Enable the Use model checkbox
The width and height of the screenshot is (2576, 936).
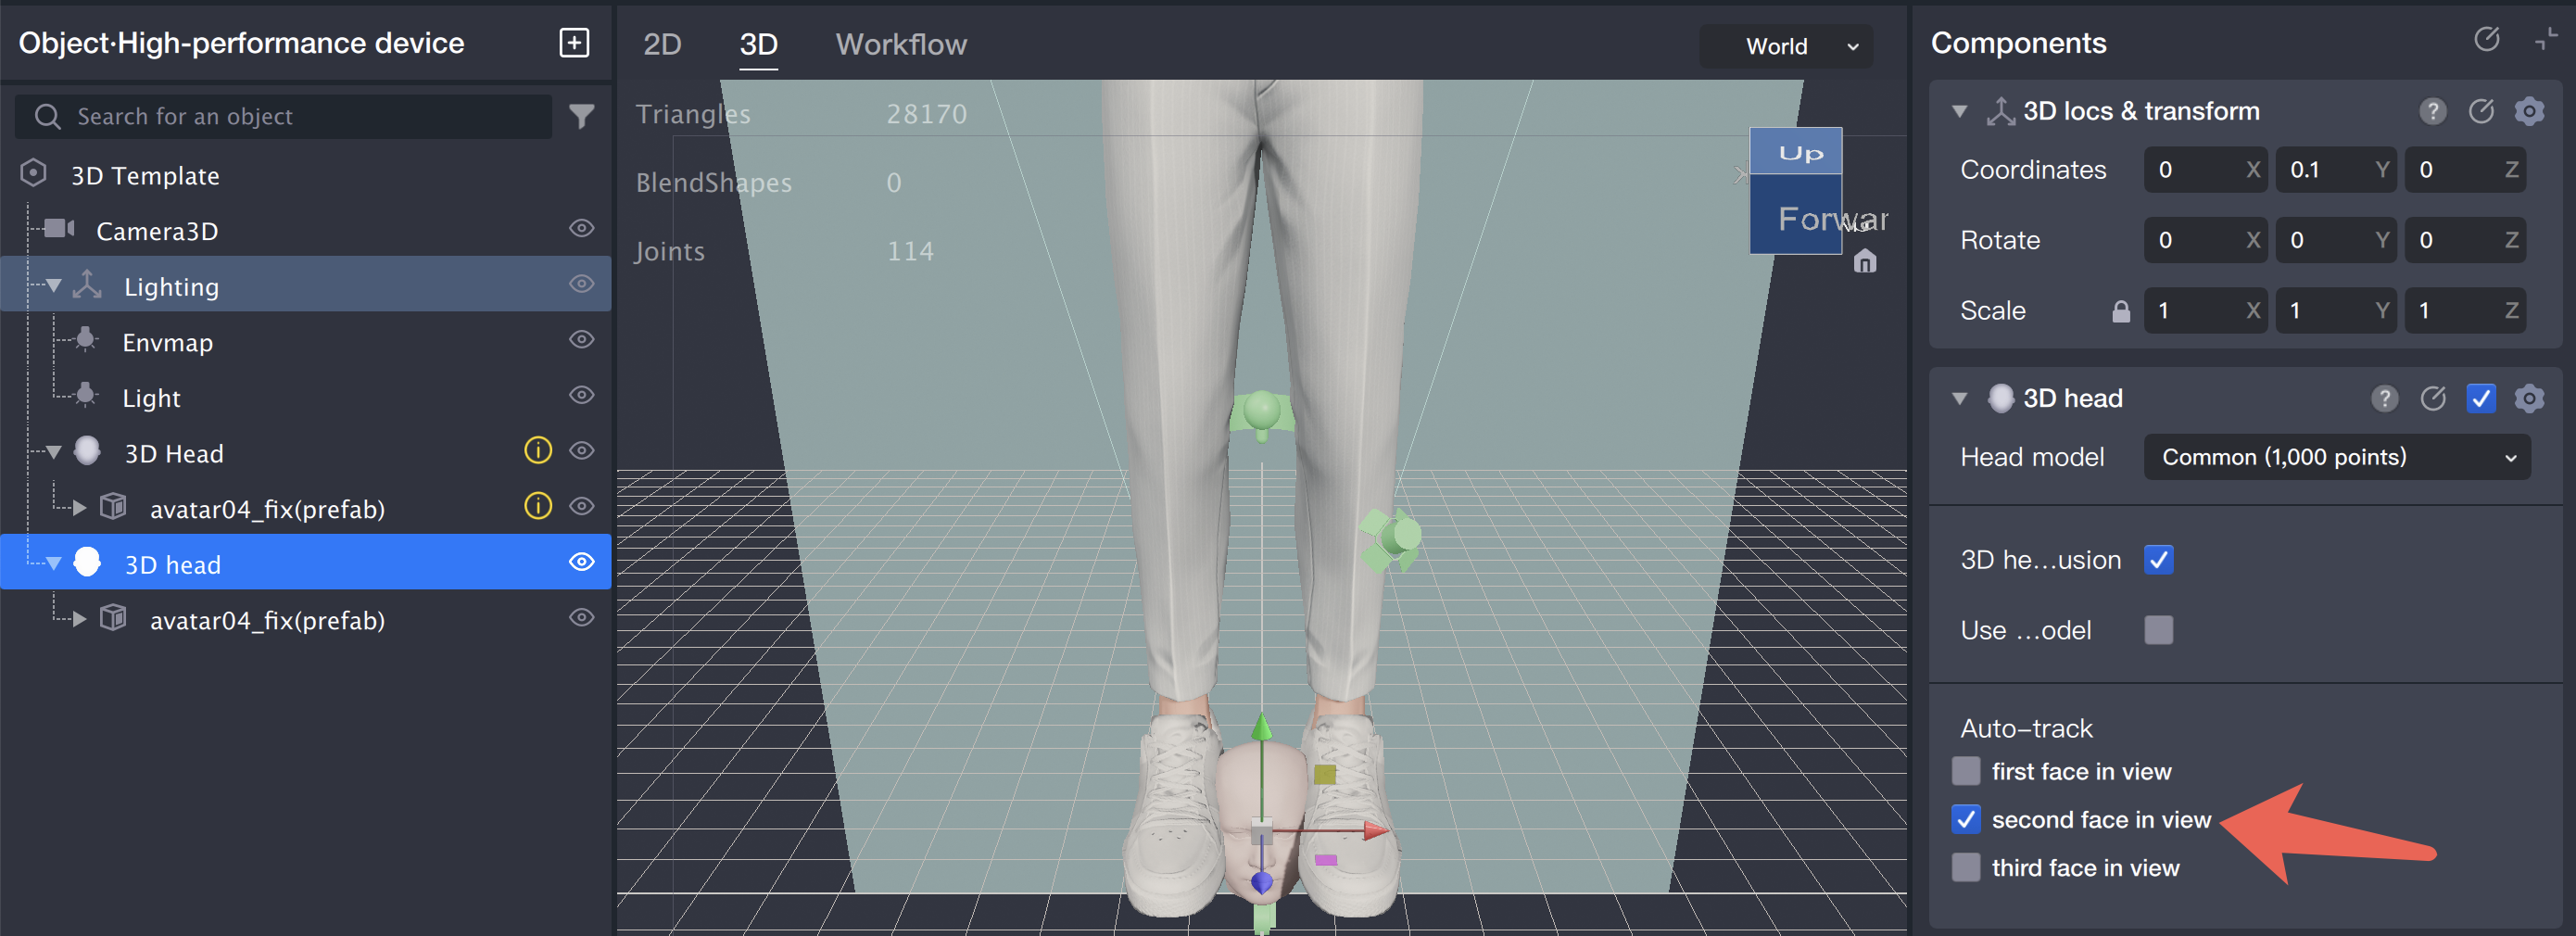[2159, 630]
